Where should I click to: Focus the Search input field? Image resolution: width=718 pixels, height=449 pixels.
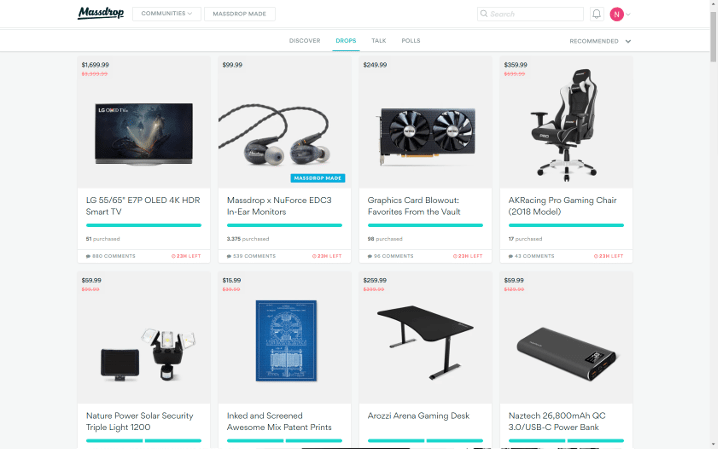(530, 14)
